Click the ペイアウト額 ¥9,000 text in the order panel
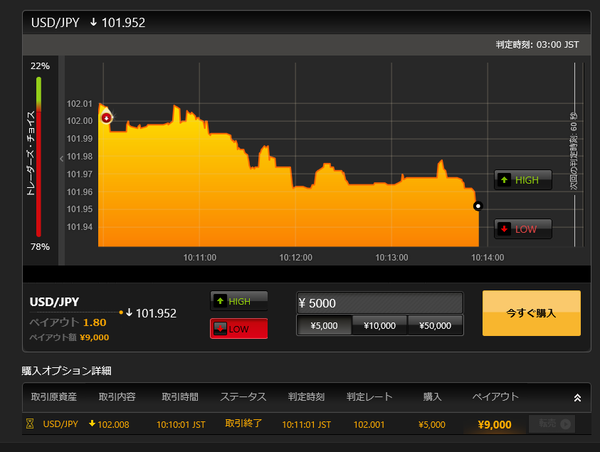600x452 pixels. point(69,337)
